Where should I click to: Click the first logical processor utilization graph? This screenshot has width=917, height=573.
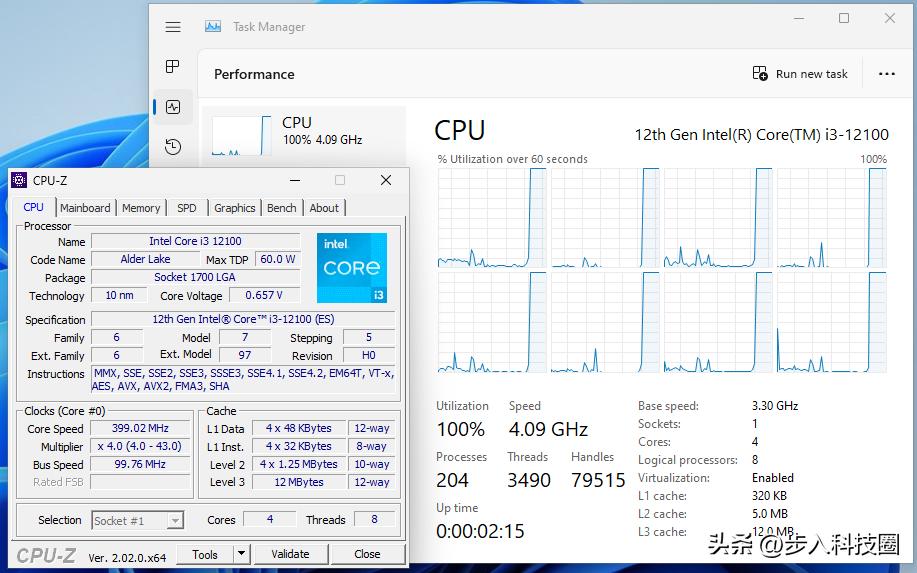(x=492, y=218)
